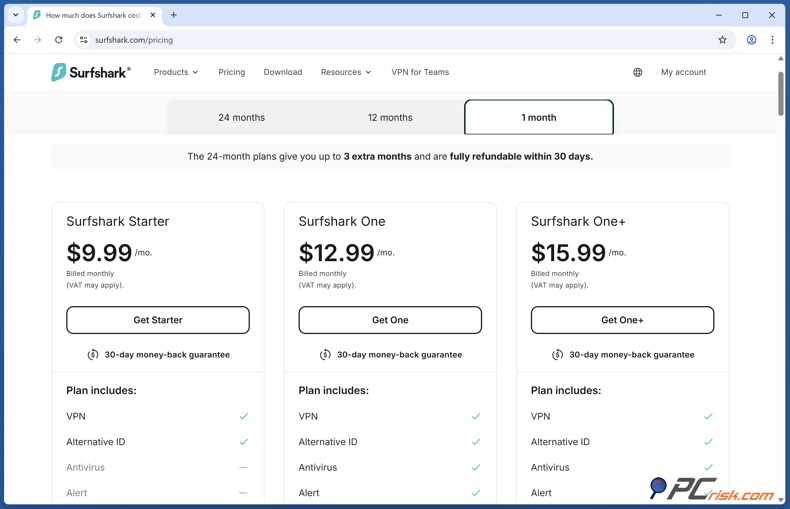Click the Get Starter button
Image resolution: width=790 pixels, height=509 pixels.
[x=158, y=320]
